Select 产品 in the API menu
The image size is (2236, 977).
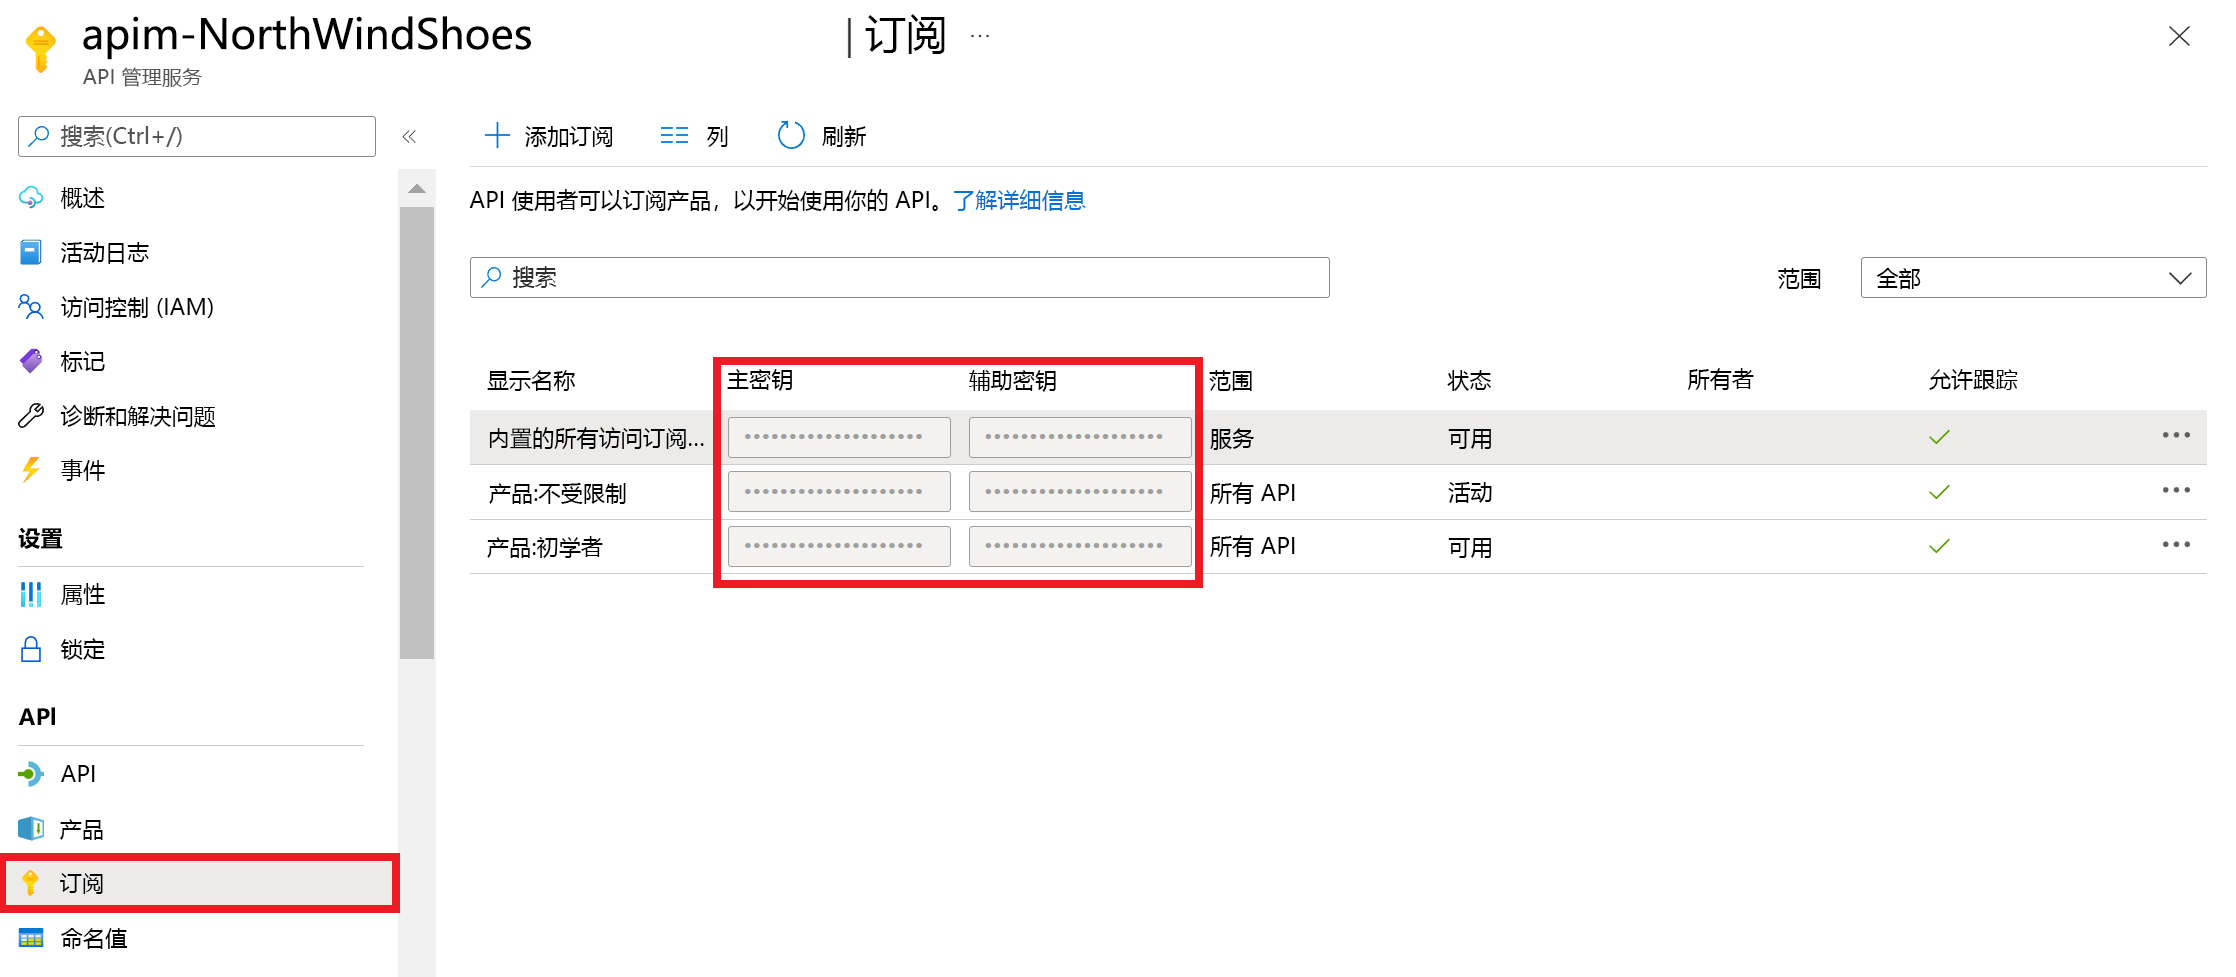click(x=82, y=828)
